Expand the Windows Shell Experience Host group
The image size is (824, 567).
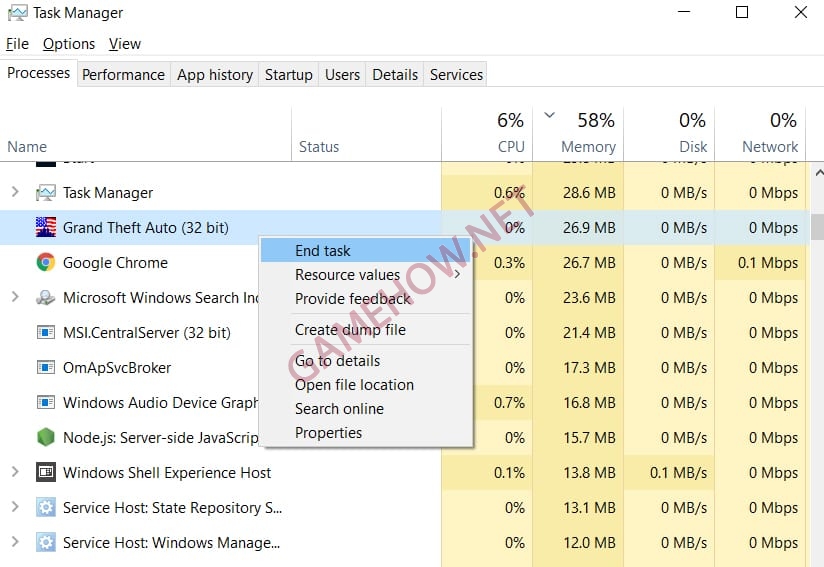(x=15, y=472)
